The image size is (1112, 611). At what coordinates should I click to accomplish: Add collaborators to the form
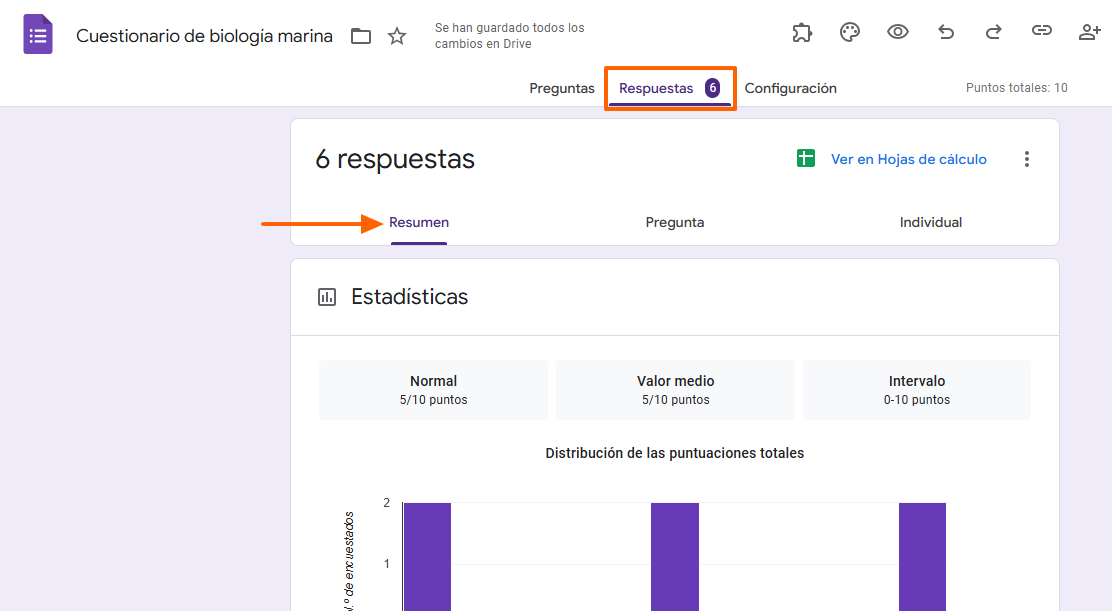[1089, 32]
